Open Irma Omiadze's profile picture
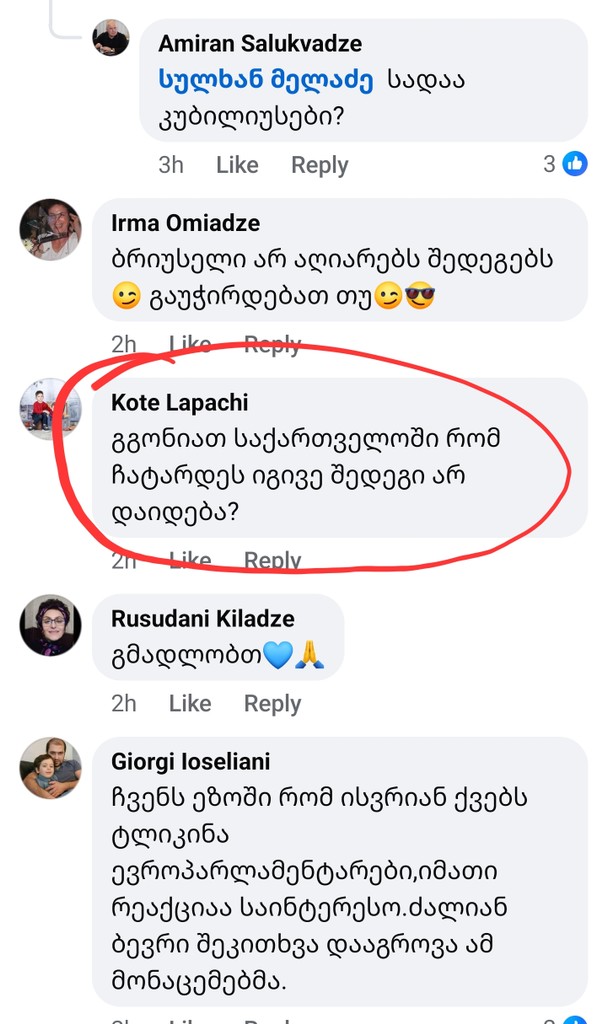The width and height of the screenshot is (607, 1024). [50, 229]
